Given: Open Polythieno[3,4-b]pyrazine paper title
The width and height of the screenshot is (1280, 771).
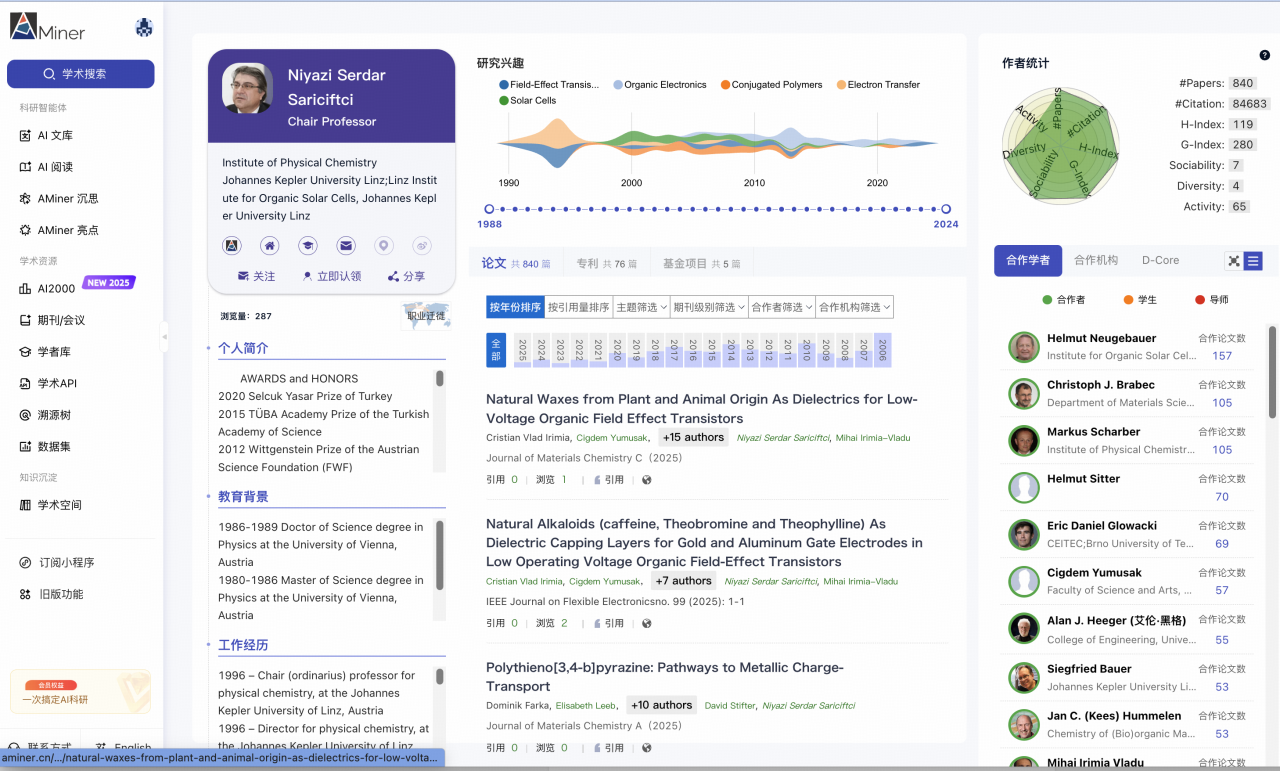Looking at the screenshot, I should (665, 677).
